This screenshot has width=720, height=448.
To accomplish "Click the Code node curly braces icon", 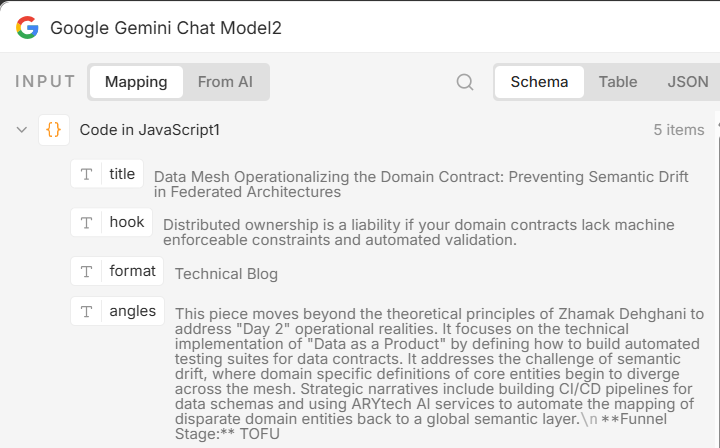I will (54, 130).
